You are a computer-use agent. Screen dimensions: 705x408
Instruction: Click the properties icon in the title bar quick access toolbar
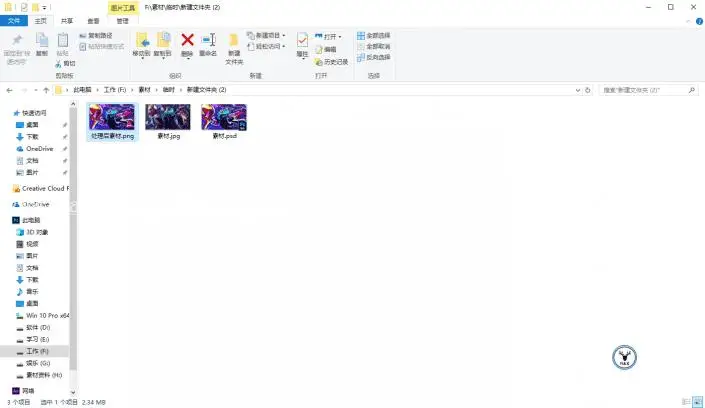pos(24,7)
